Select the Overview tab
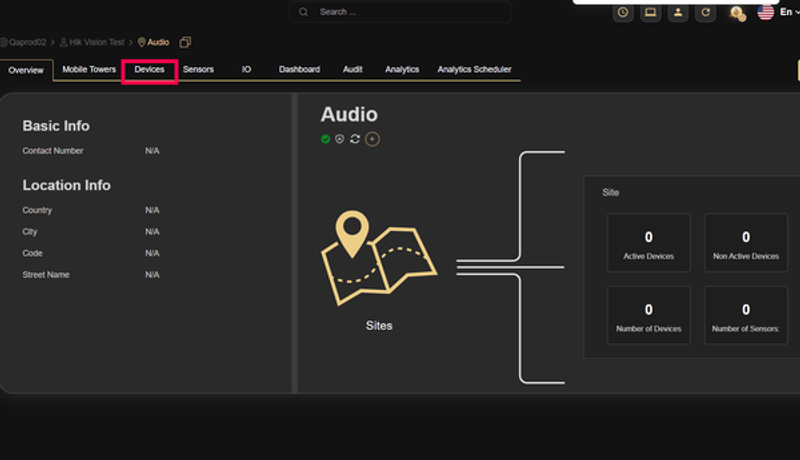This screenshot has height=460, width=800. pyautogui.click(x=26, y=70)
